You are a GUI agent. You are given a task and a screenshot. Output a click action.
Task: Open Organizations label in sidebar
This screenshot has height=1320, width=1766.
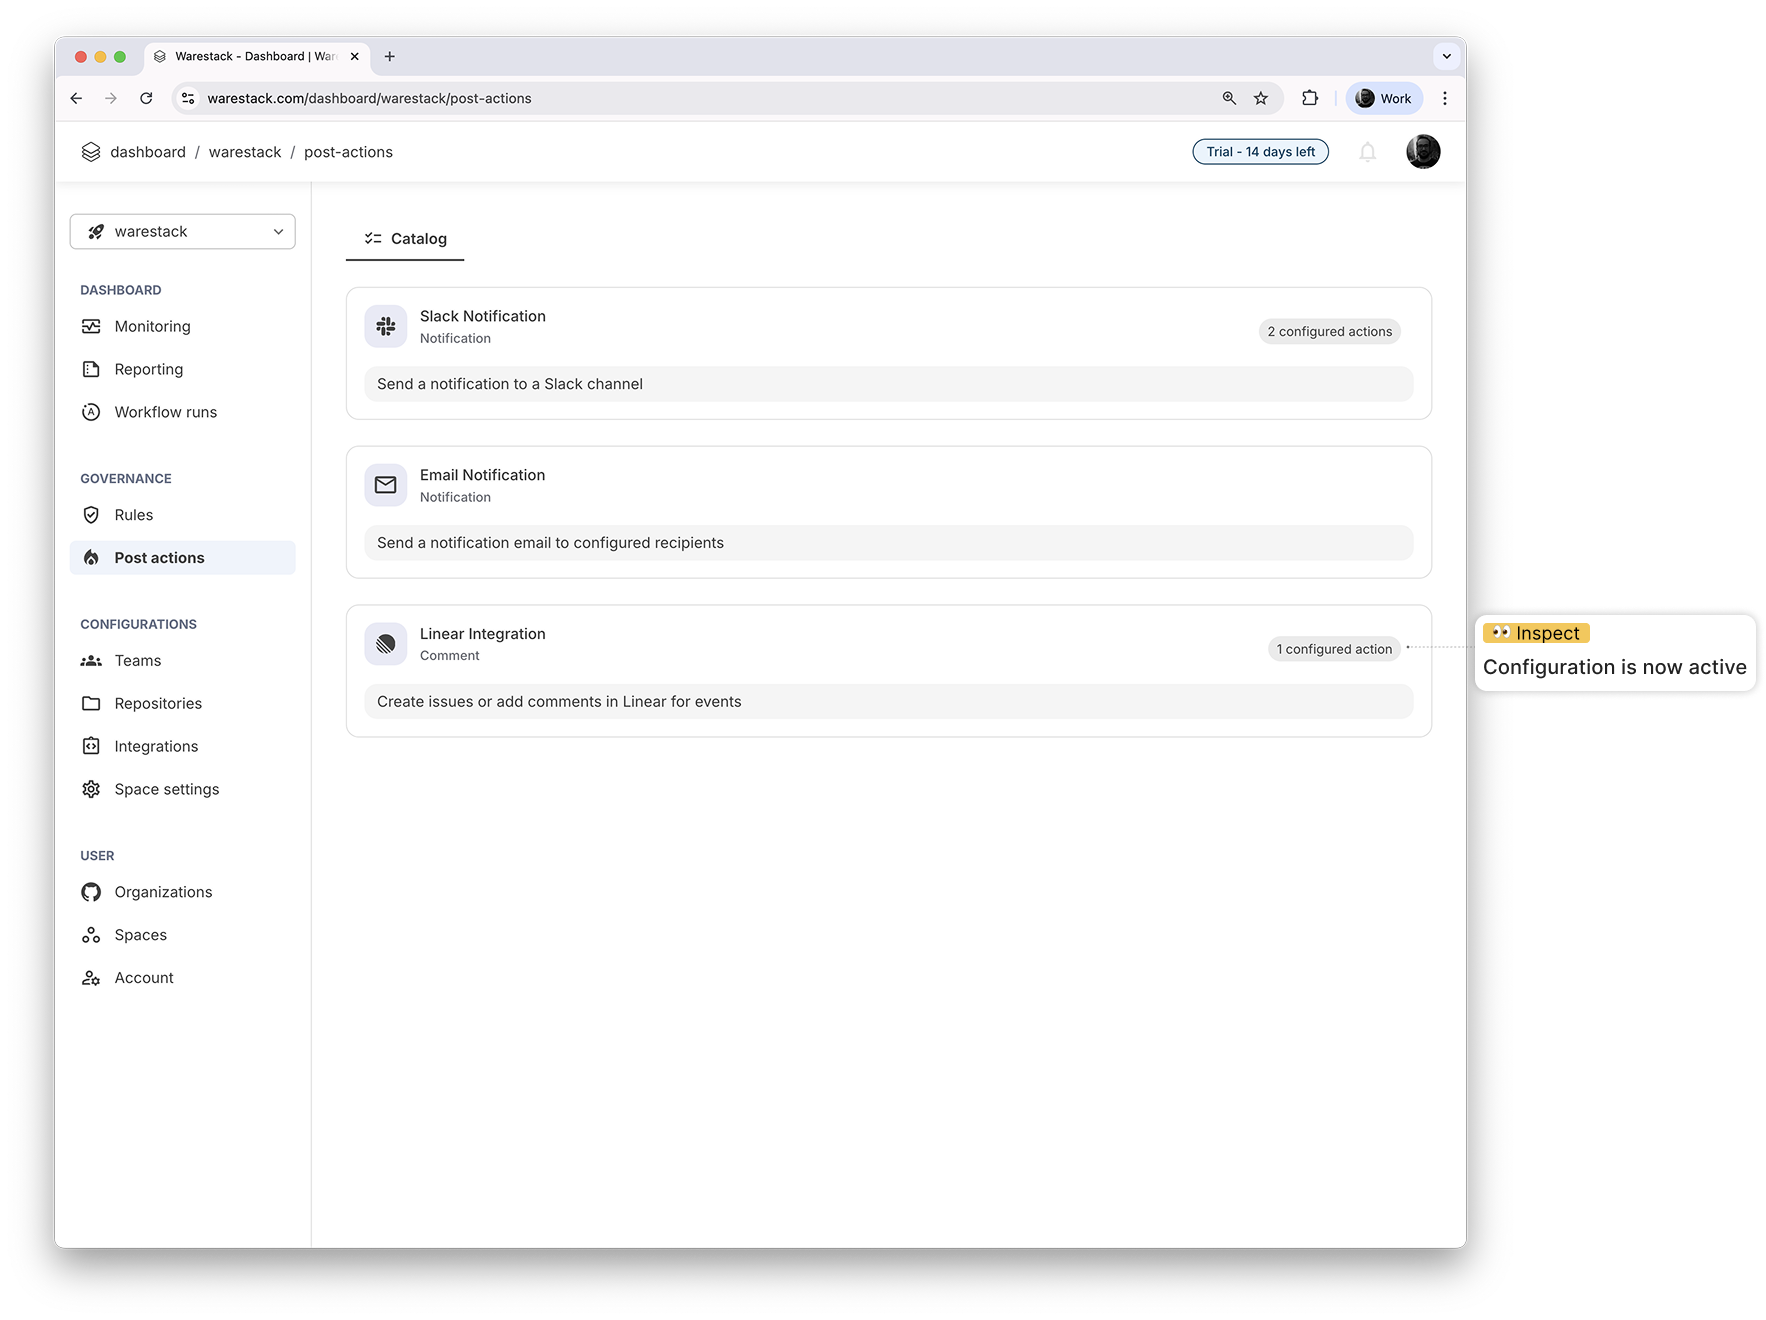click(x=163, y=892)
